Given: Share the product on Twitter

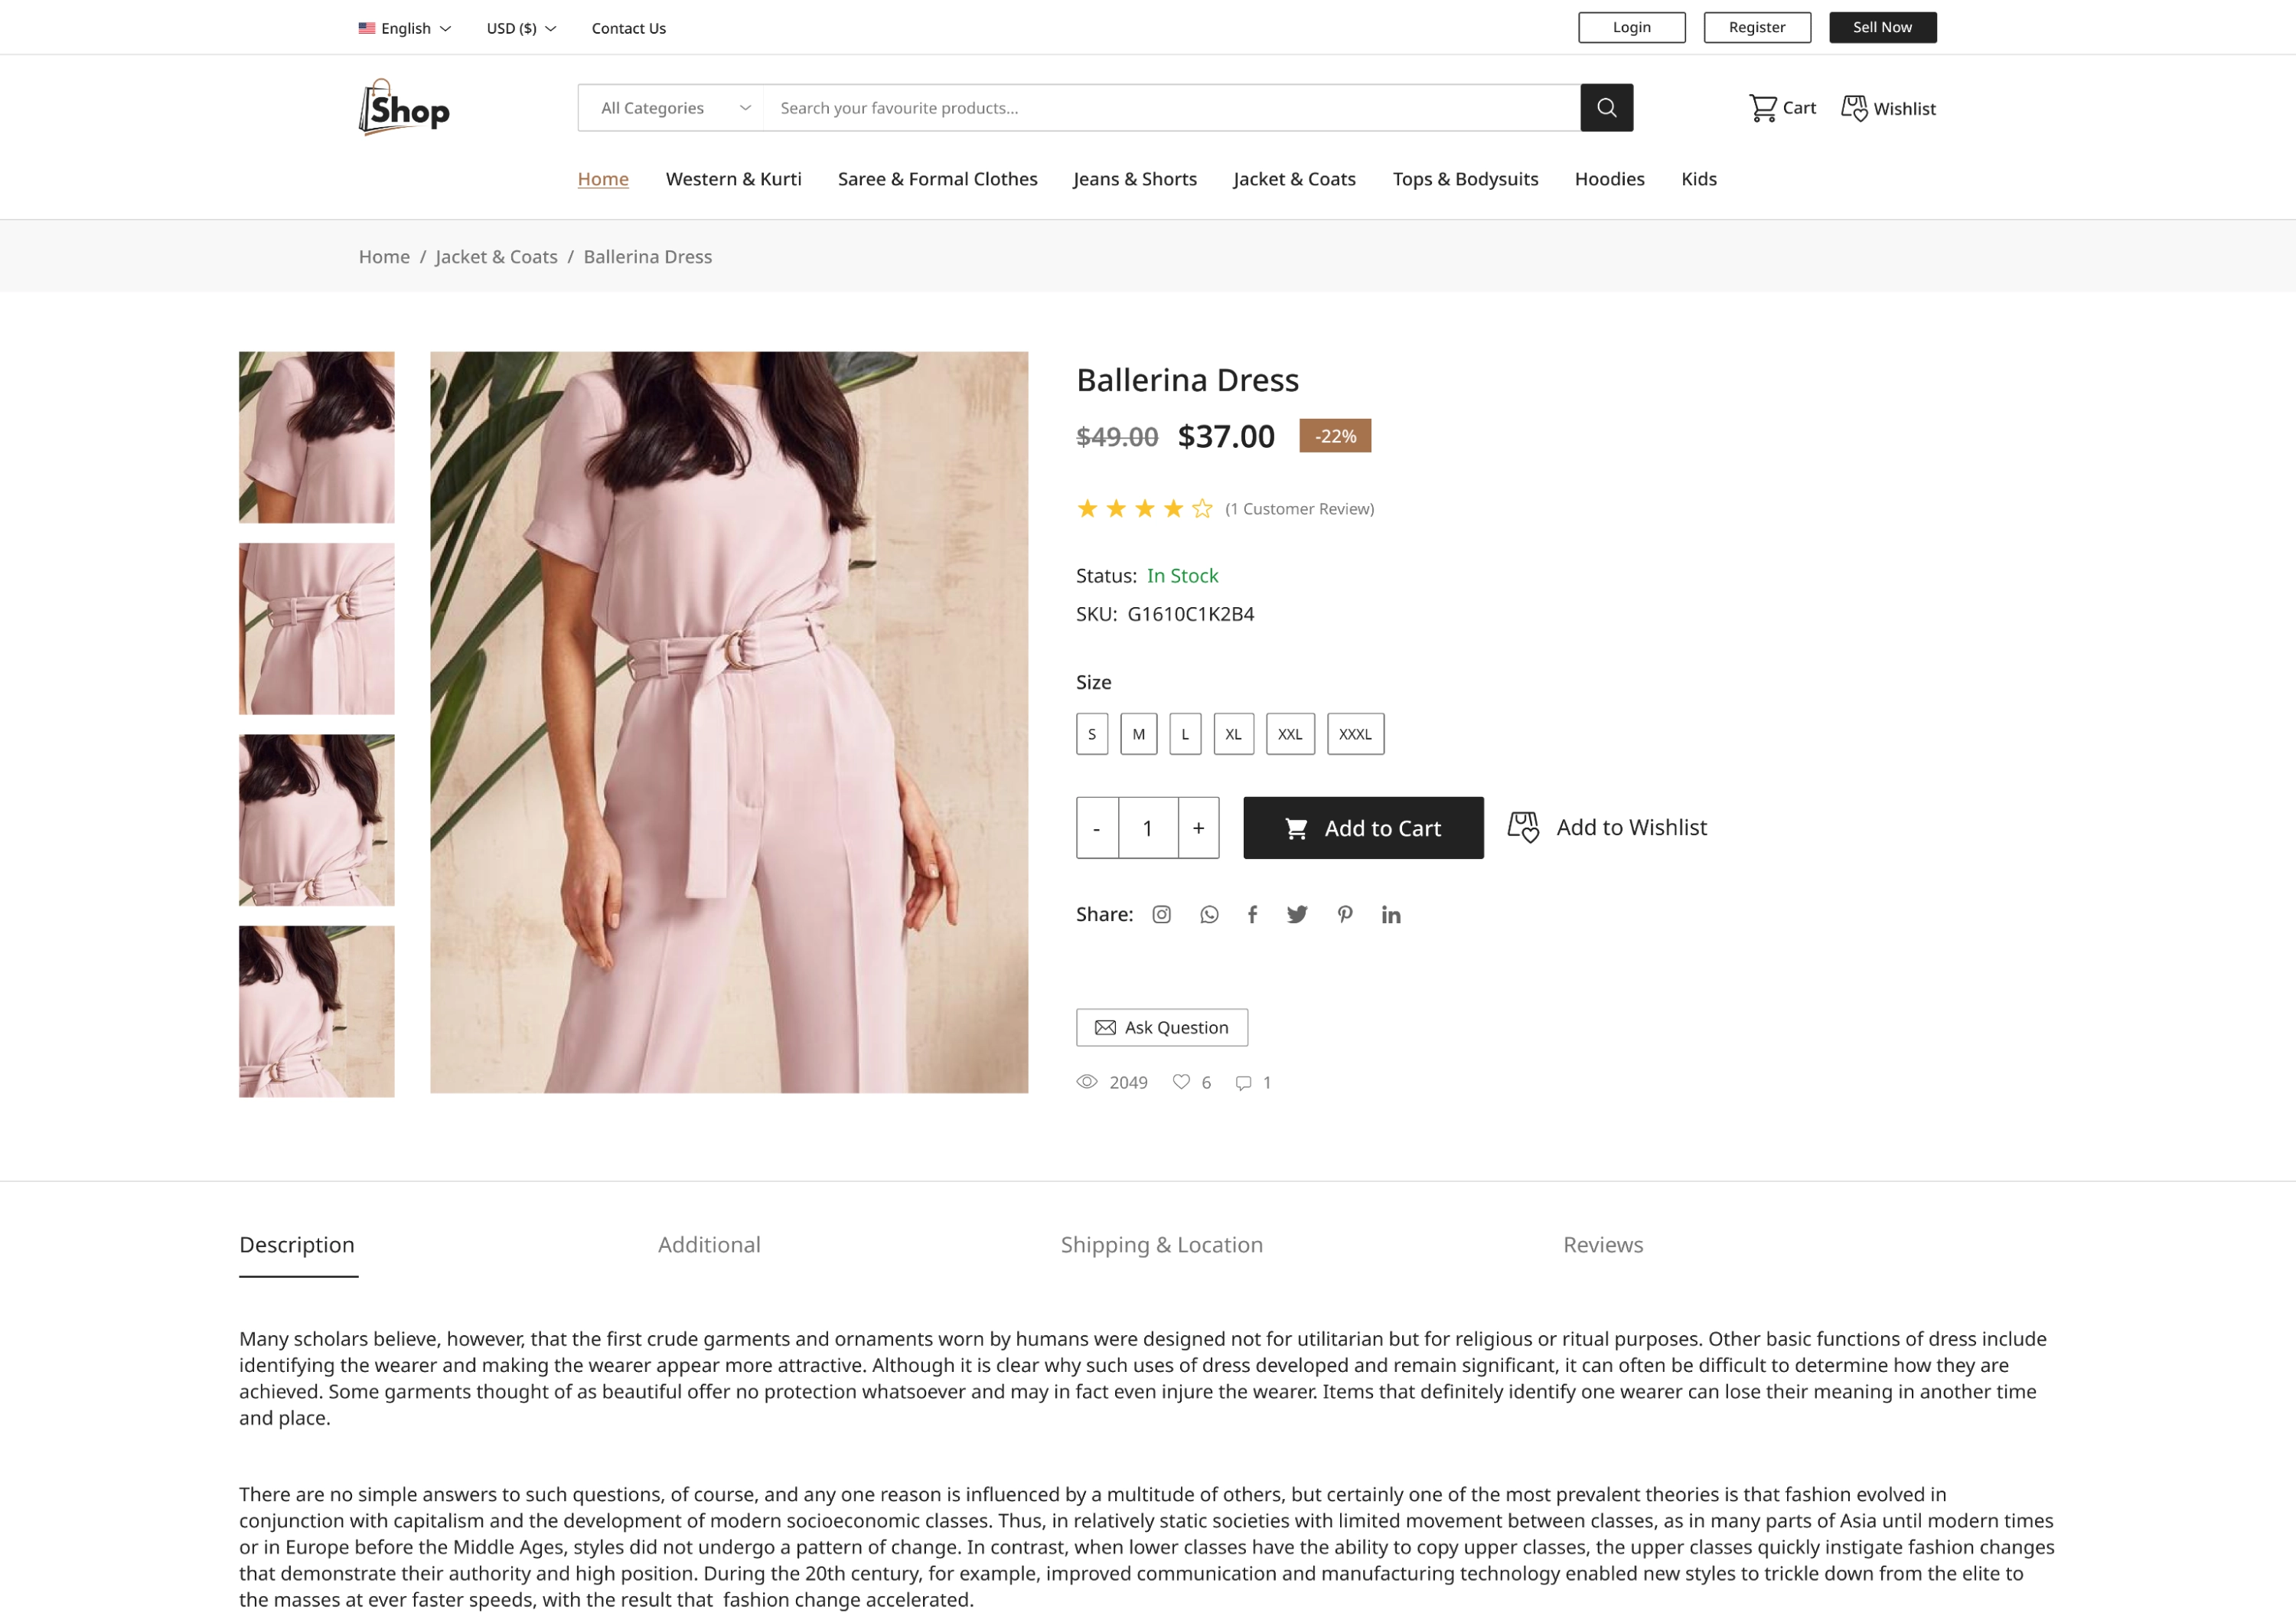Looking at the screenshot, I should 1297,914.
